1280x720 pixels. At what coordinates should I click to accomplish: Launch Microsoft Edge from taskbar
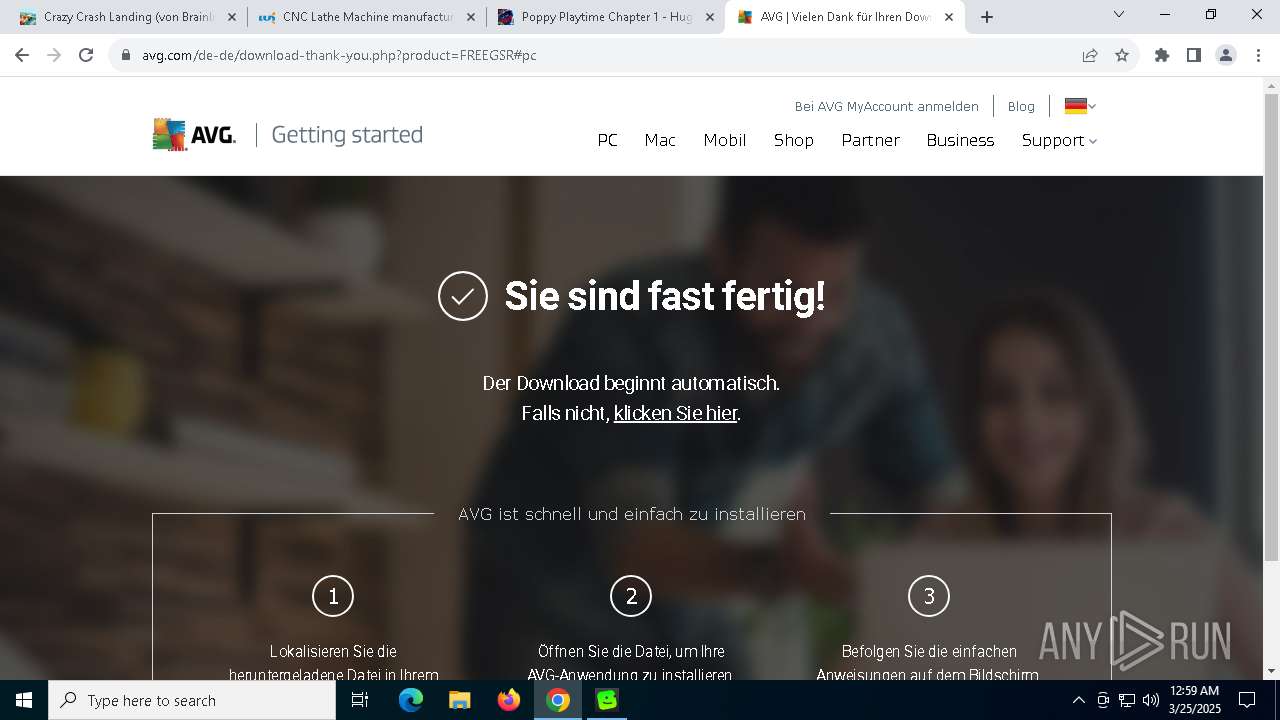pyautogui.click(x=411, y=700)
